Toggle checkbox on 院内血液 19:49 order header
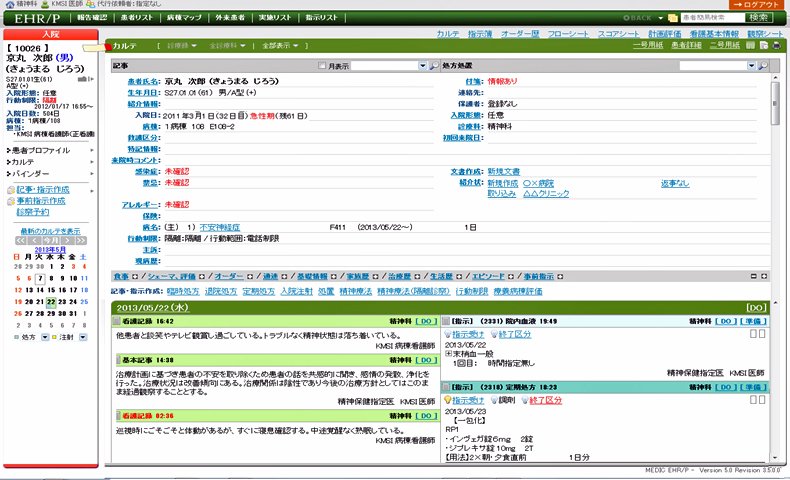790x480 pixels. coord(446,321)
